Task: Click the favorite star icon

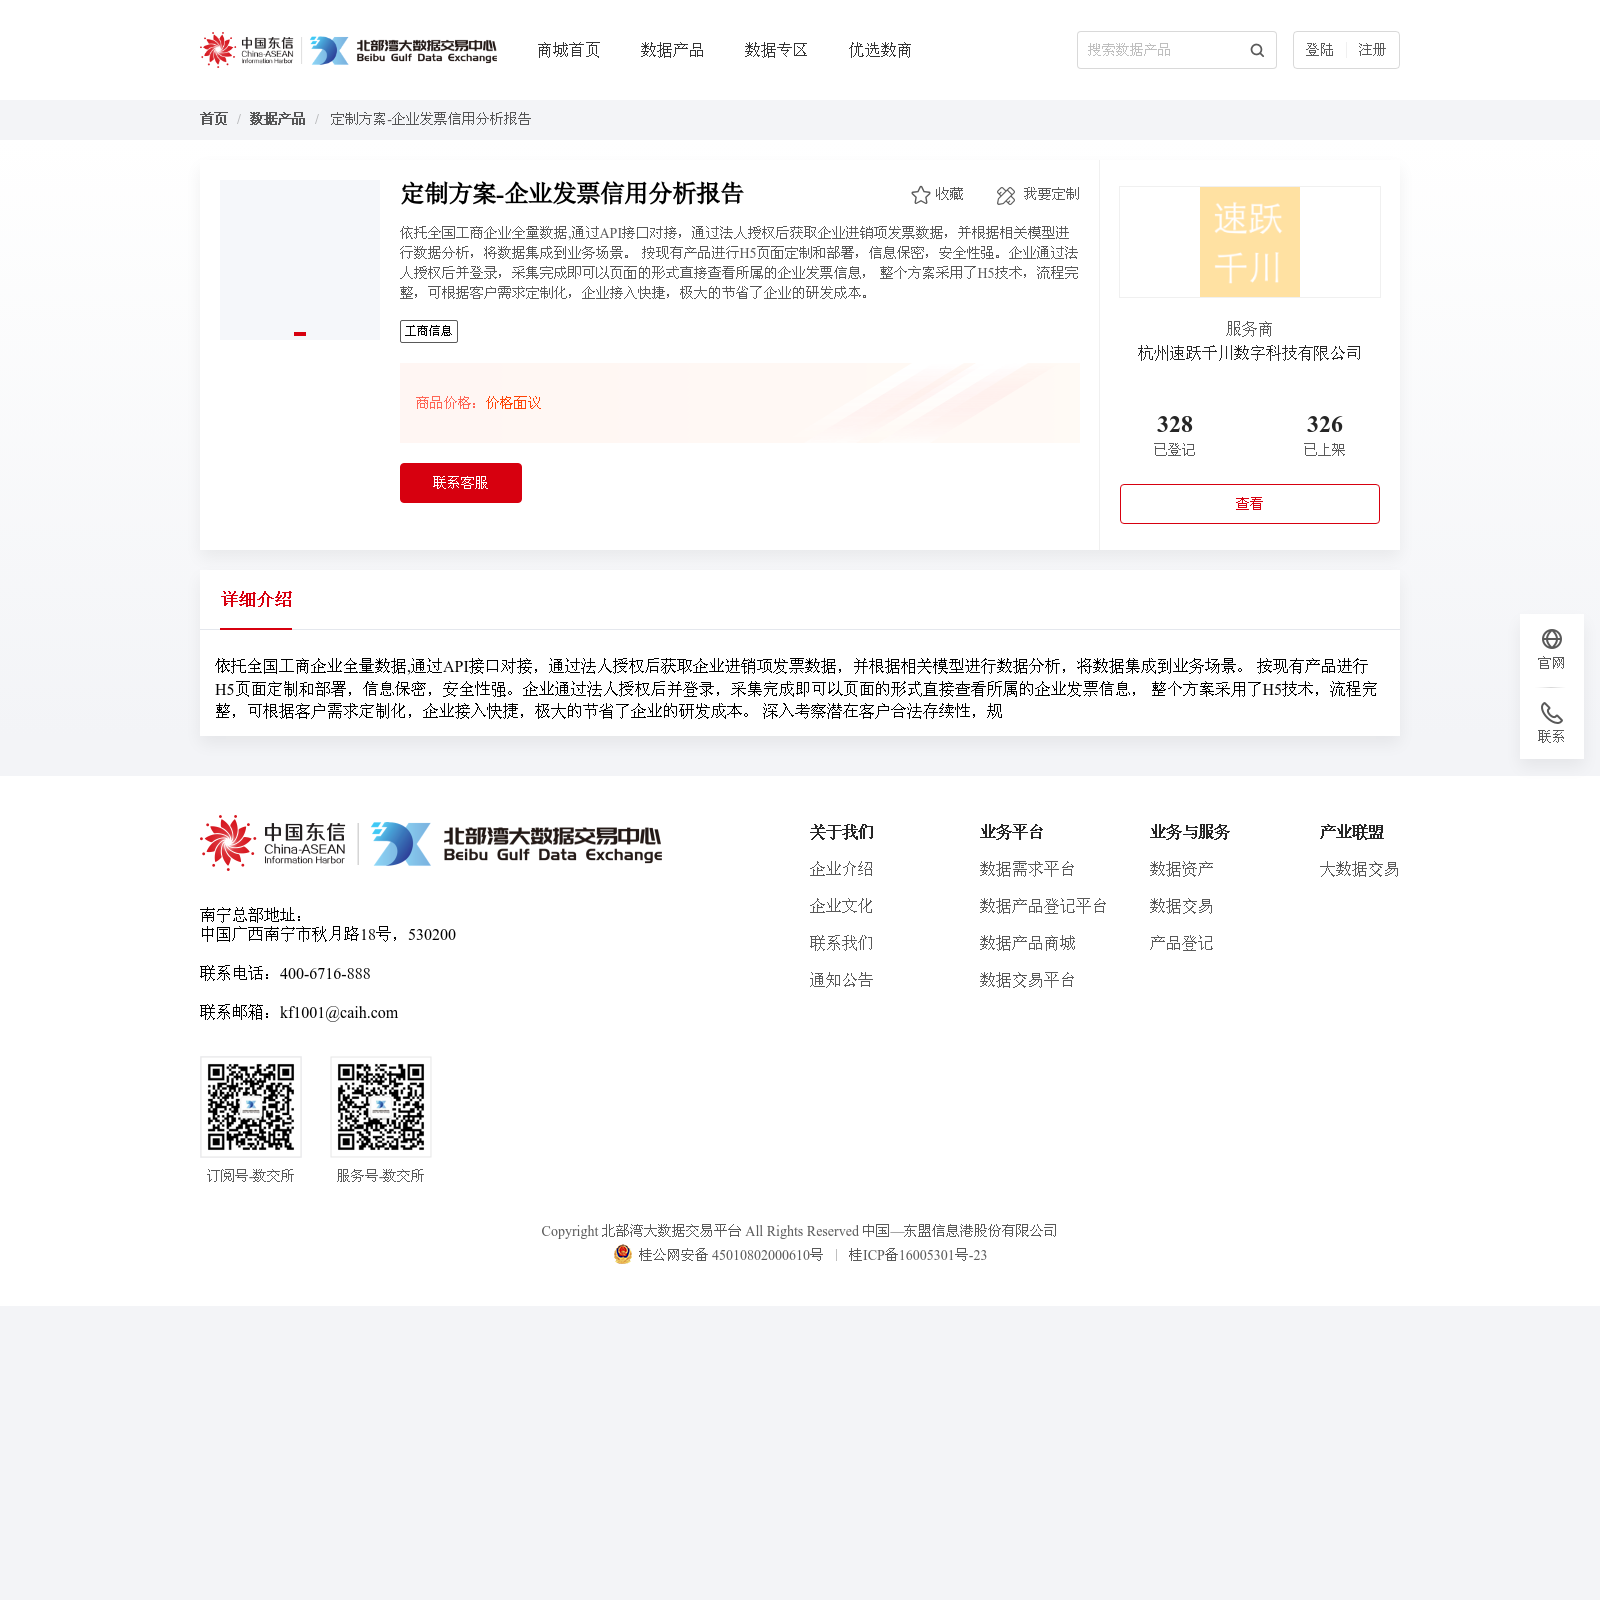Action: (x=921, y=195)
